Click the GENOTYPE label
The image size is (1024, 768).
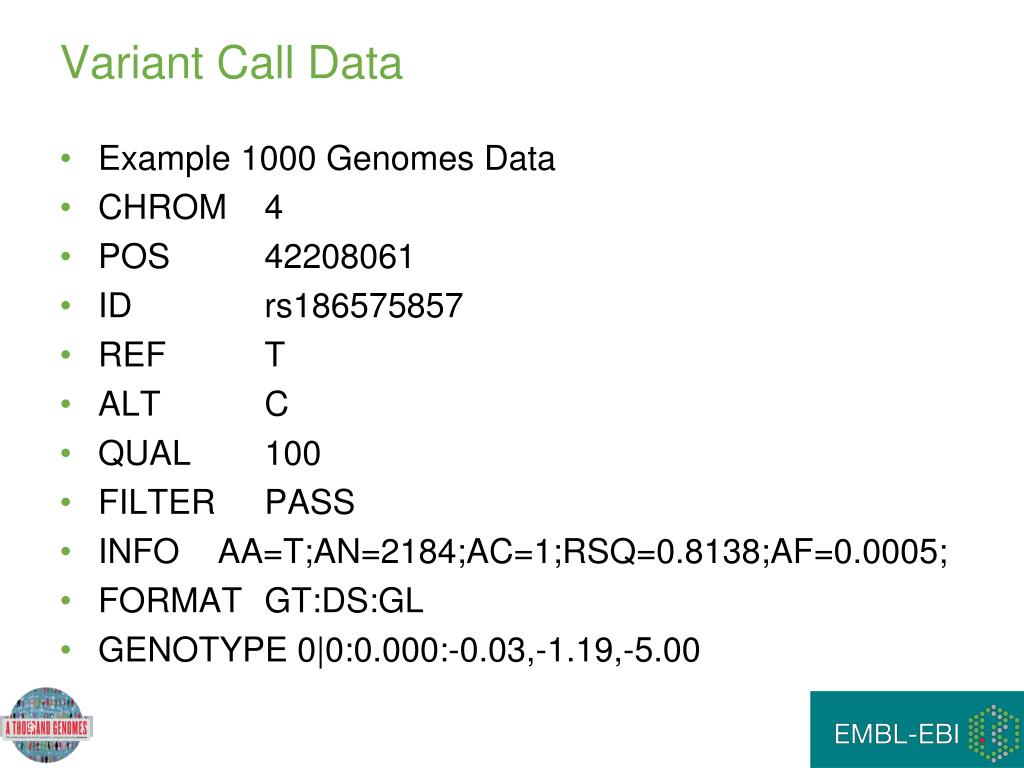pyautogui.click(x=192, y=650)
